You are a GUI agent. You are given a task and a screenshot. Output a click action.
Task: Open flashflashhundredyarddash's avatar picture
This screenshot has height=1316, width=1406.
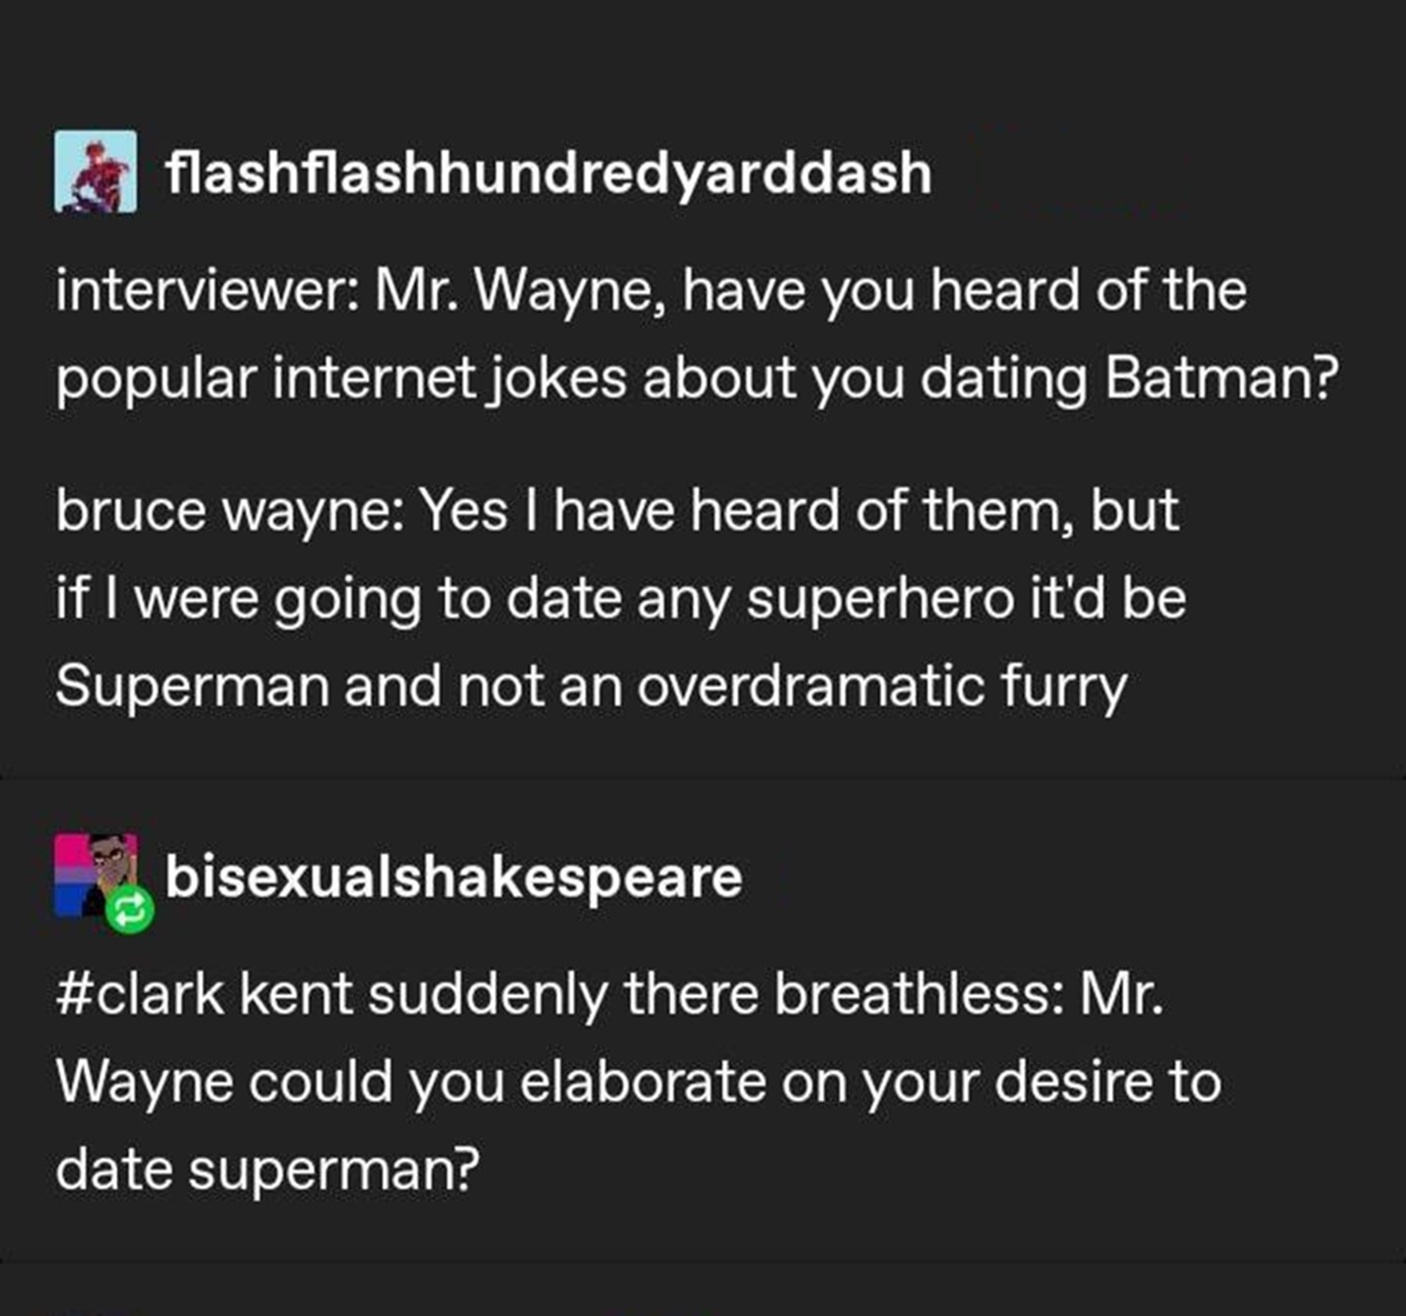tap(95, 171)
